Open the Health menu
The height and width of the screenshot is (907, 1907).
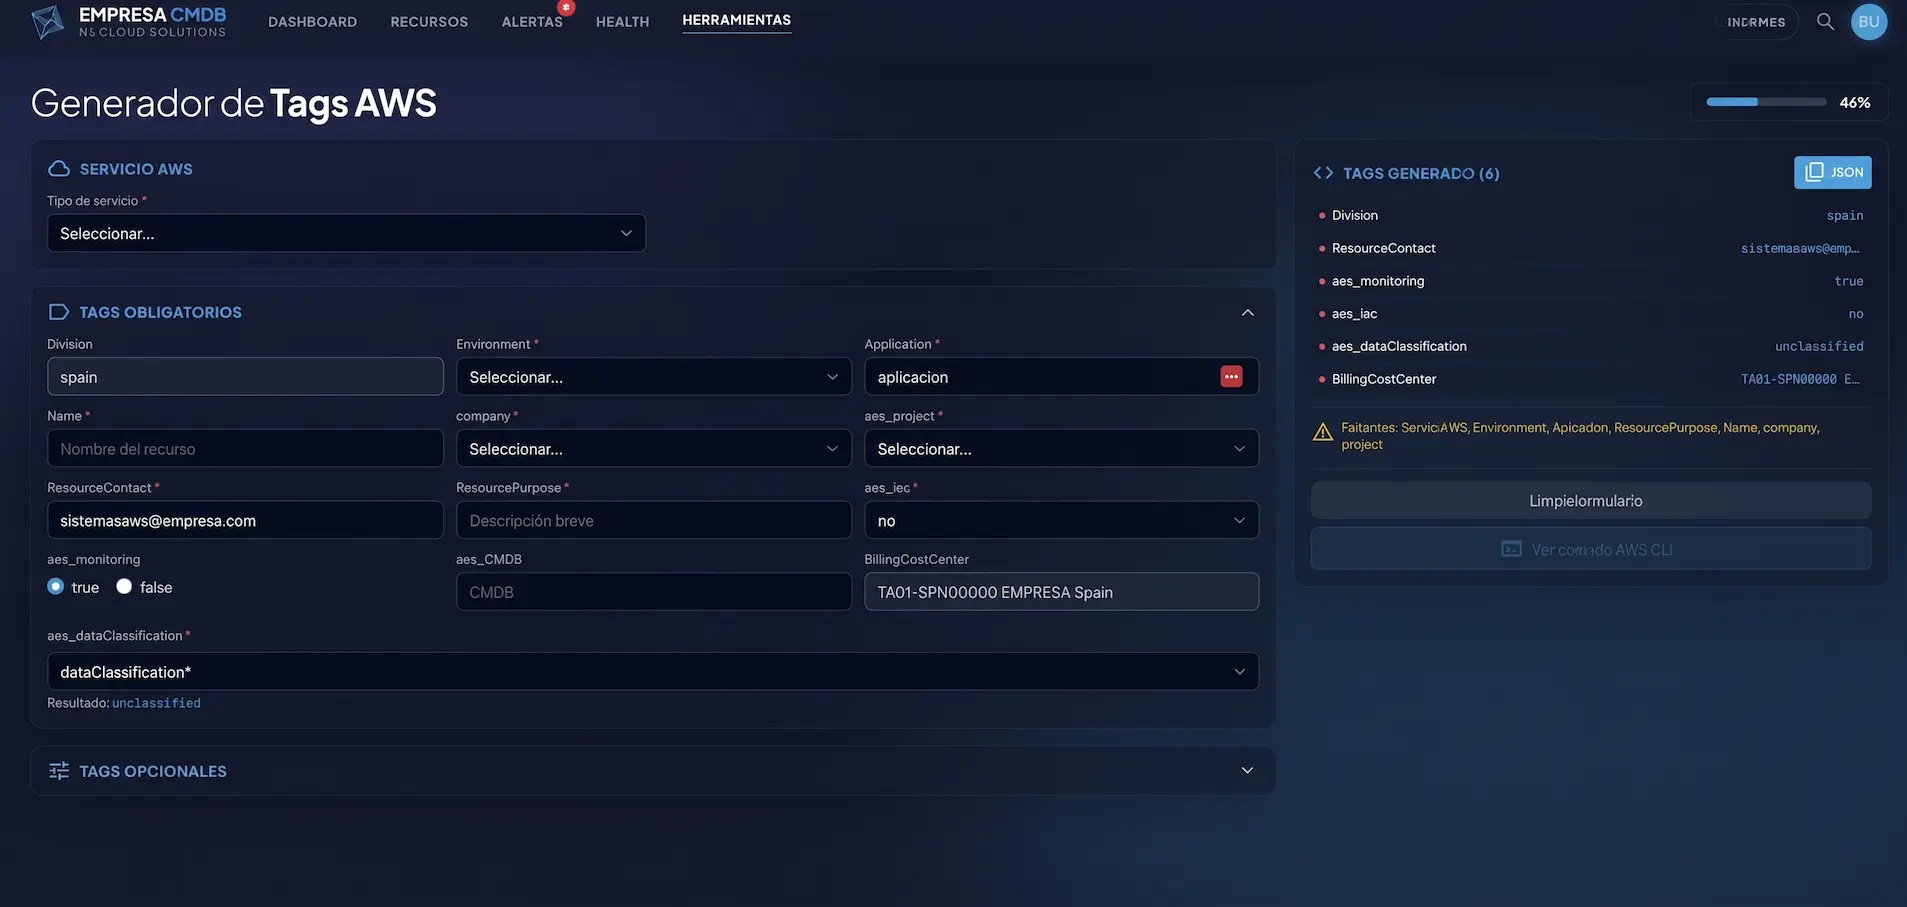[x=622, y=22]
